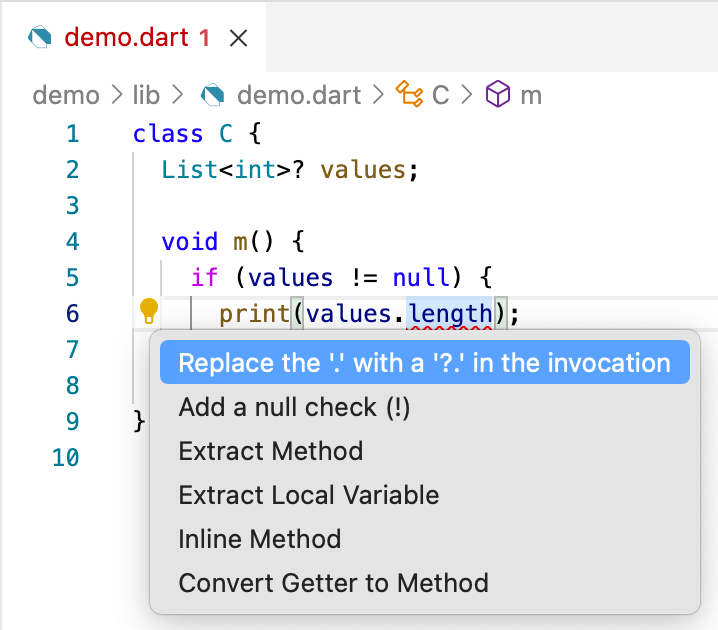Open the lib folder breadcrumb
The height and width of the screenshot is (630, 718).
146,95
